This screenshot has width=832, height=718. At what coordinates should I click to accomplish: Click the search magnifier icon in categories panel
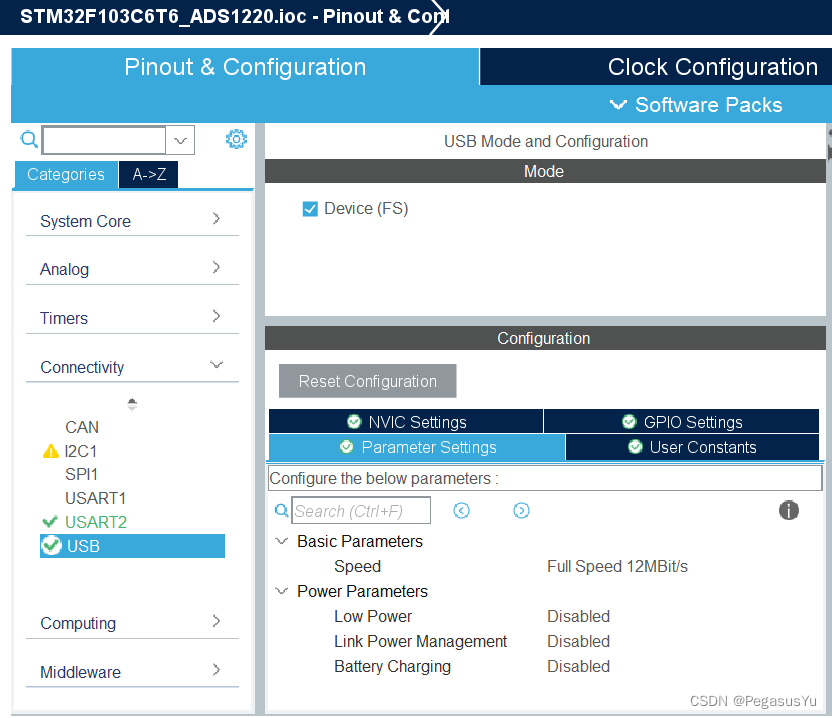(x=29, y=140)
